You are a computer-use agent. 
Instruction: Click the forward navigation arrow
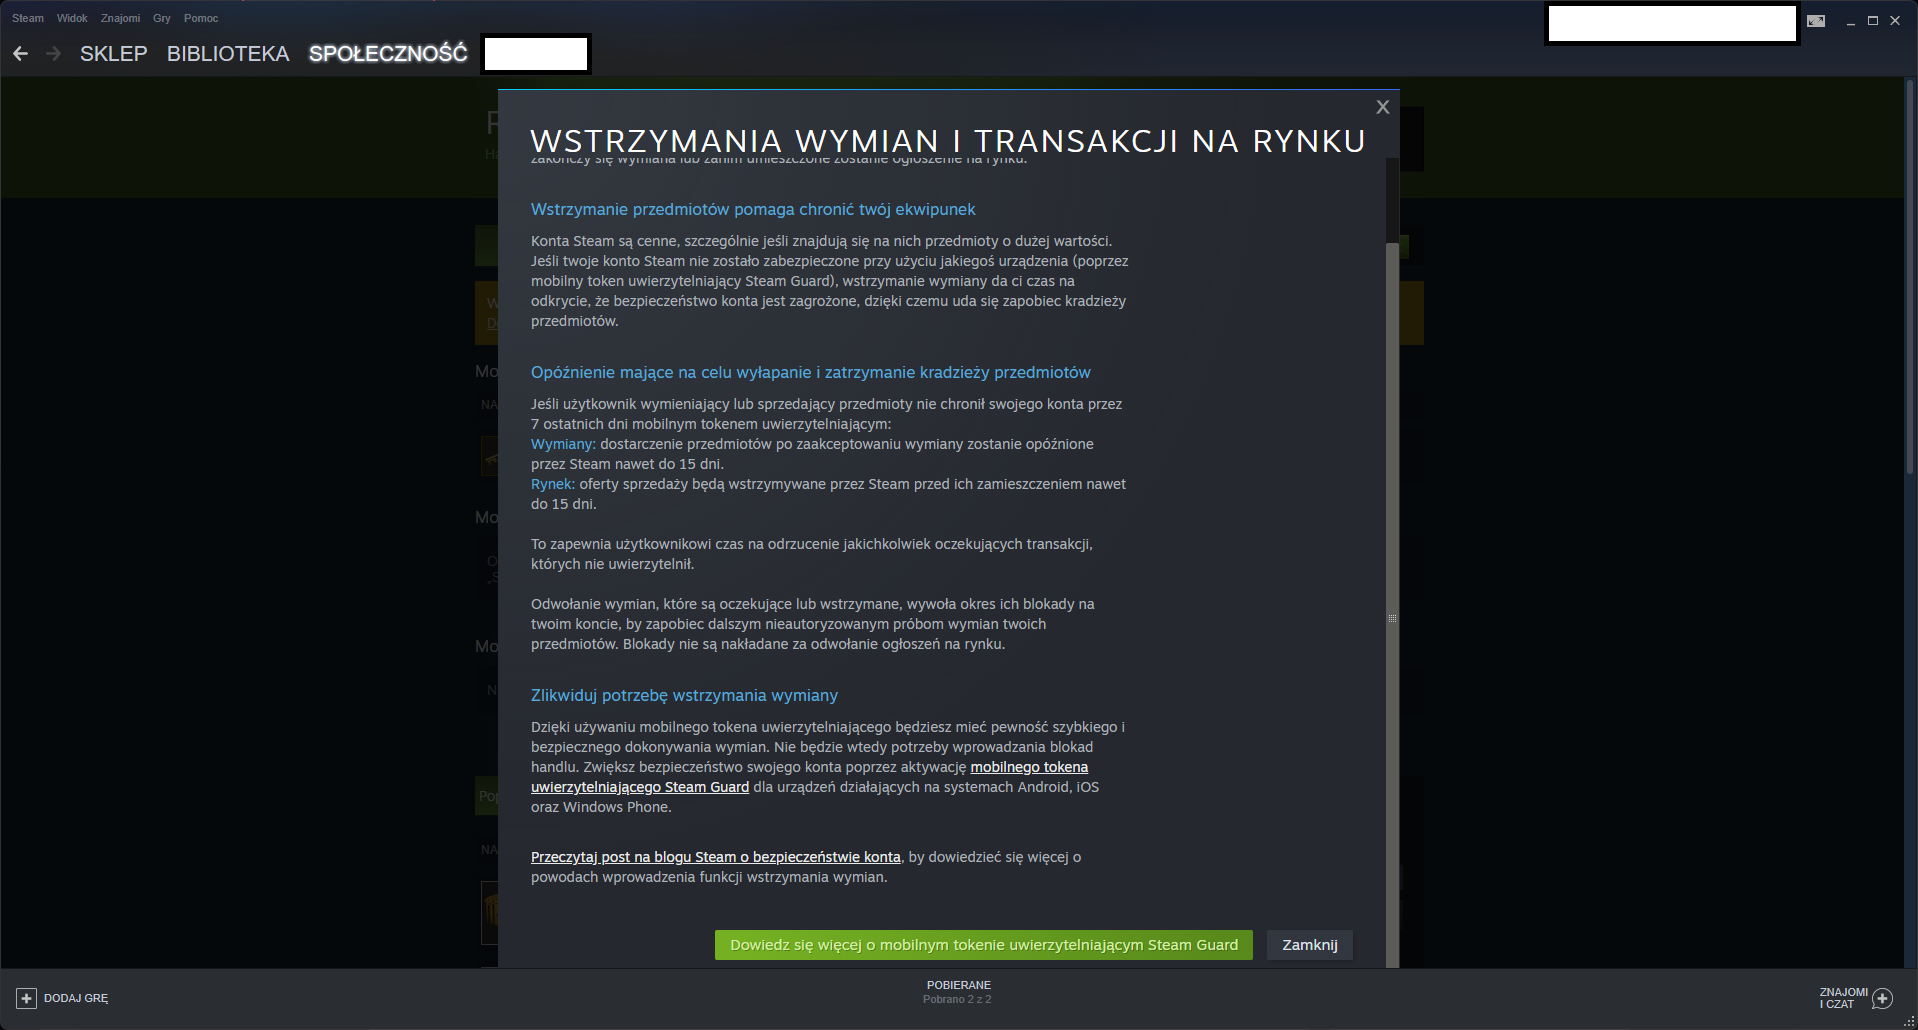[x=54, y=54]
